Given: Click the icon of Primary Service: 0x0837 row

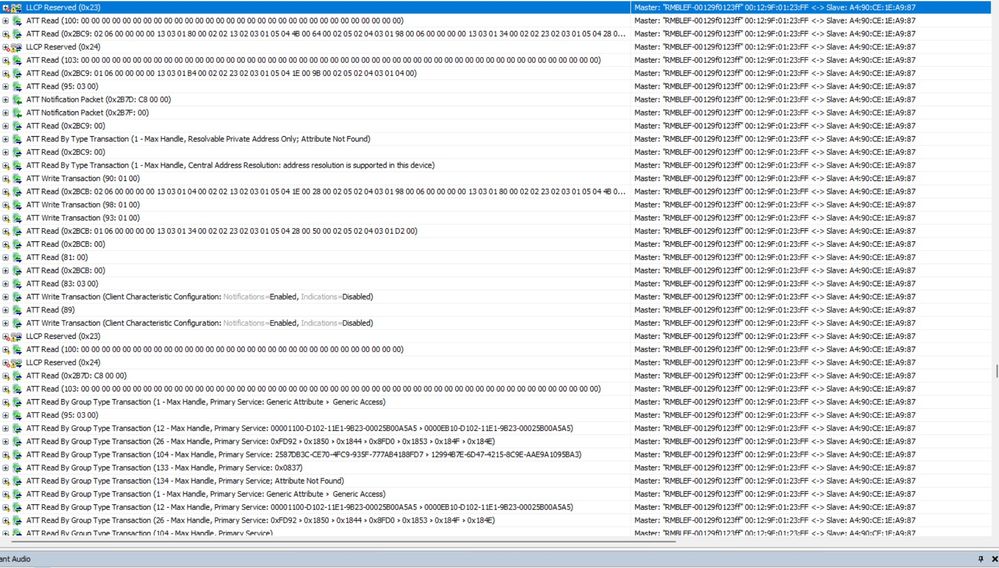Looking at the screenshot, I should point(17,467).
